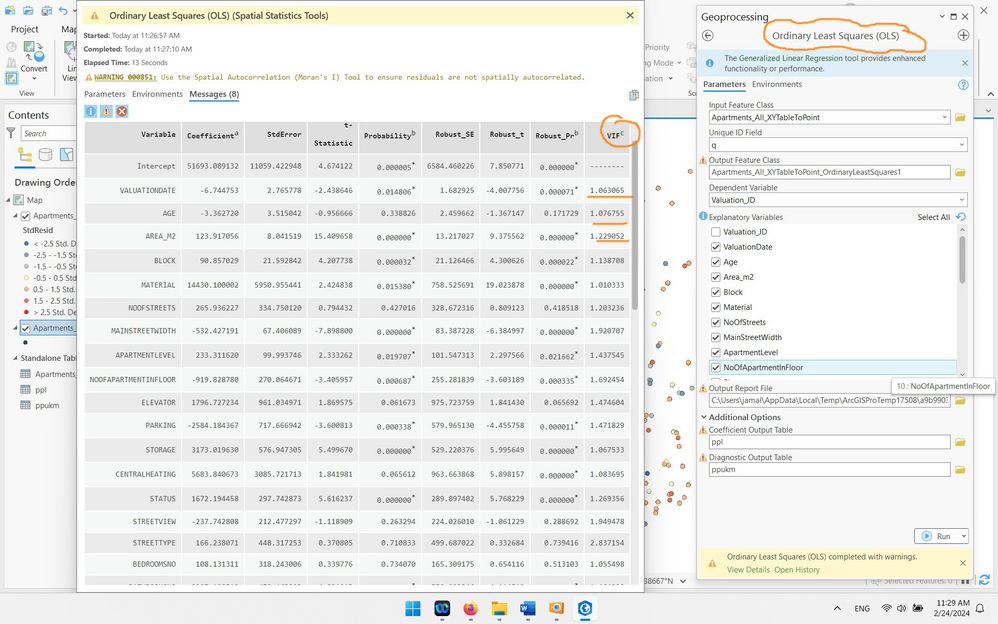Uncheck NoOfStreets explanatory variable
The width and height of the screenshot is (998, 624).
[x=715, y=322]
